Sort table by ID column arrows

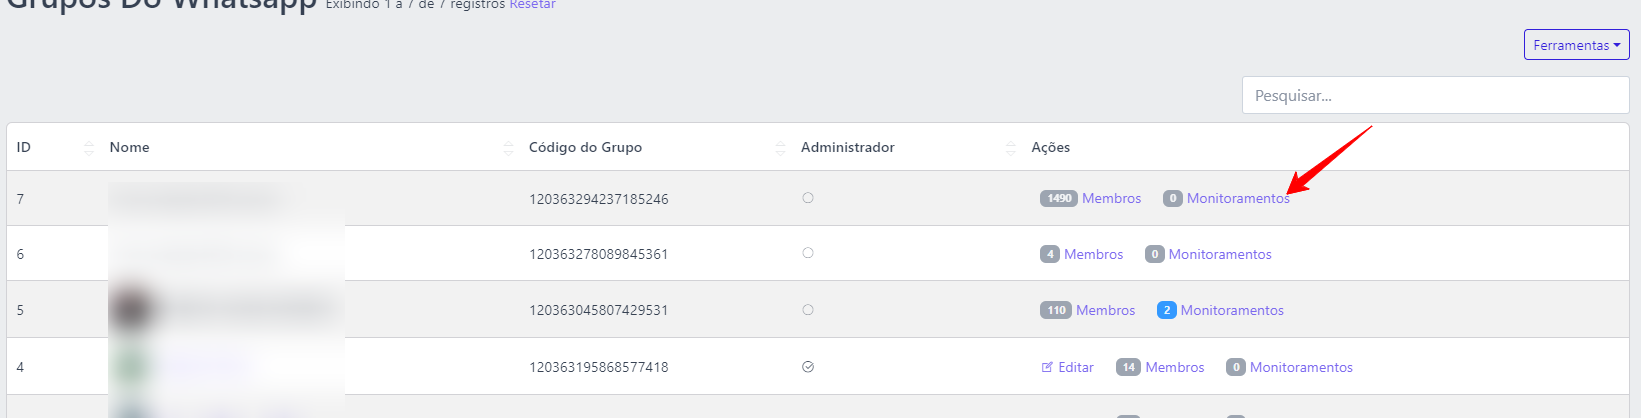[89, 148]
